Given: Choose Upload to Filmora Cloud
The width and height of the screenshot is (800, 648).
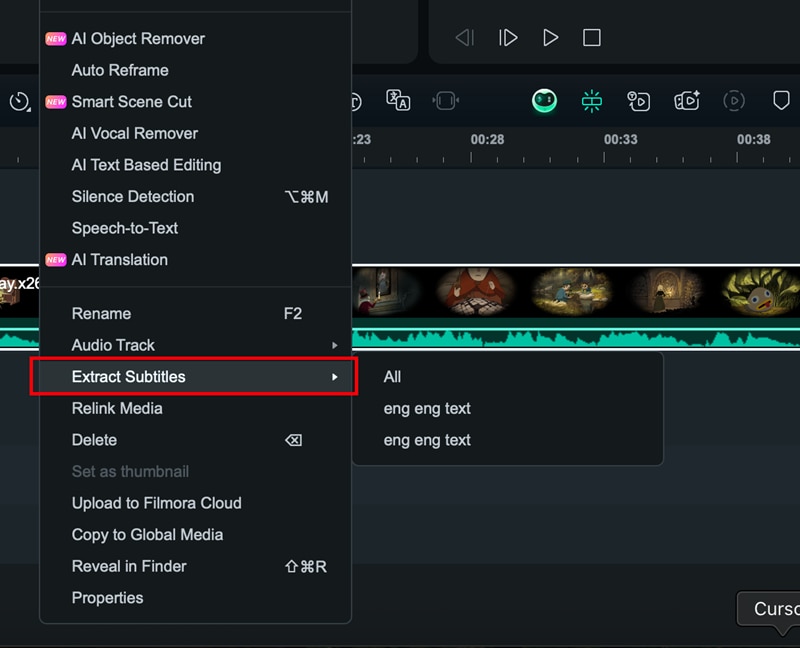Looking at the screenshot, I should tap(156, 503).
